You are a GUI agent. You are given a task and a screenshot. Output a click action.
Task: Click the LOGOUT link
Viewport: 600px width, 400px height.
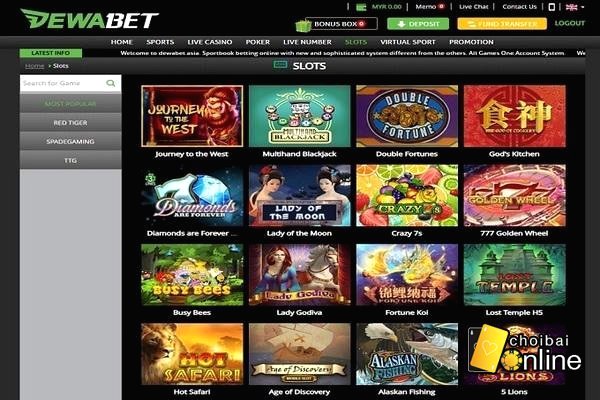pos(569,23)
